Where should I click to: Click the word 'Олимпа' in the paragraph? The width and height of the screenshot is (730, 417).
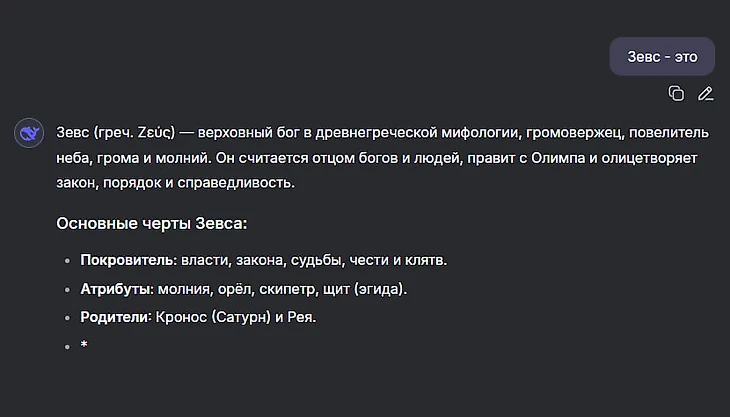coord(554,158)
